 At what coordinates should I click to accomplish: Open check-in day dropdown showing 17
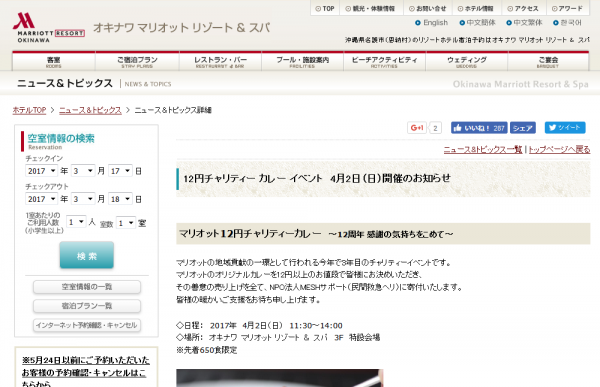click(x=120, y=171)
